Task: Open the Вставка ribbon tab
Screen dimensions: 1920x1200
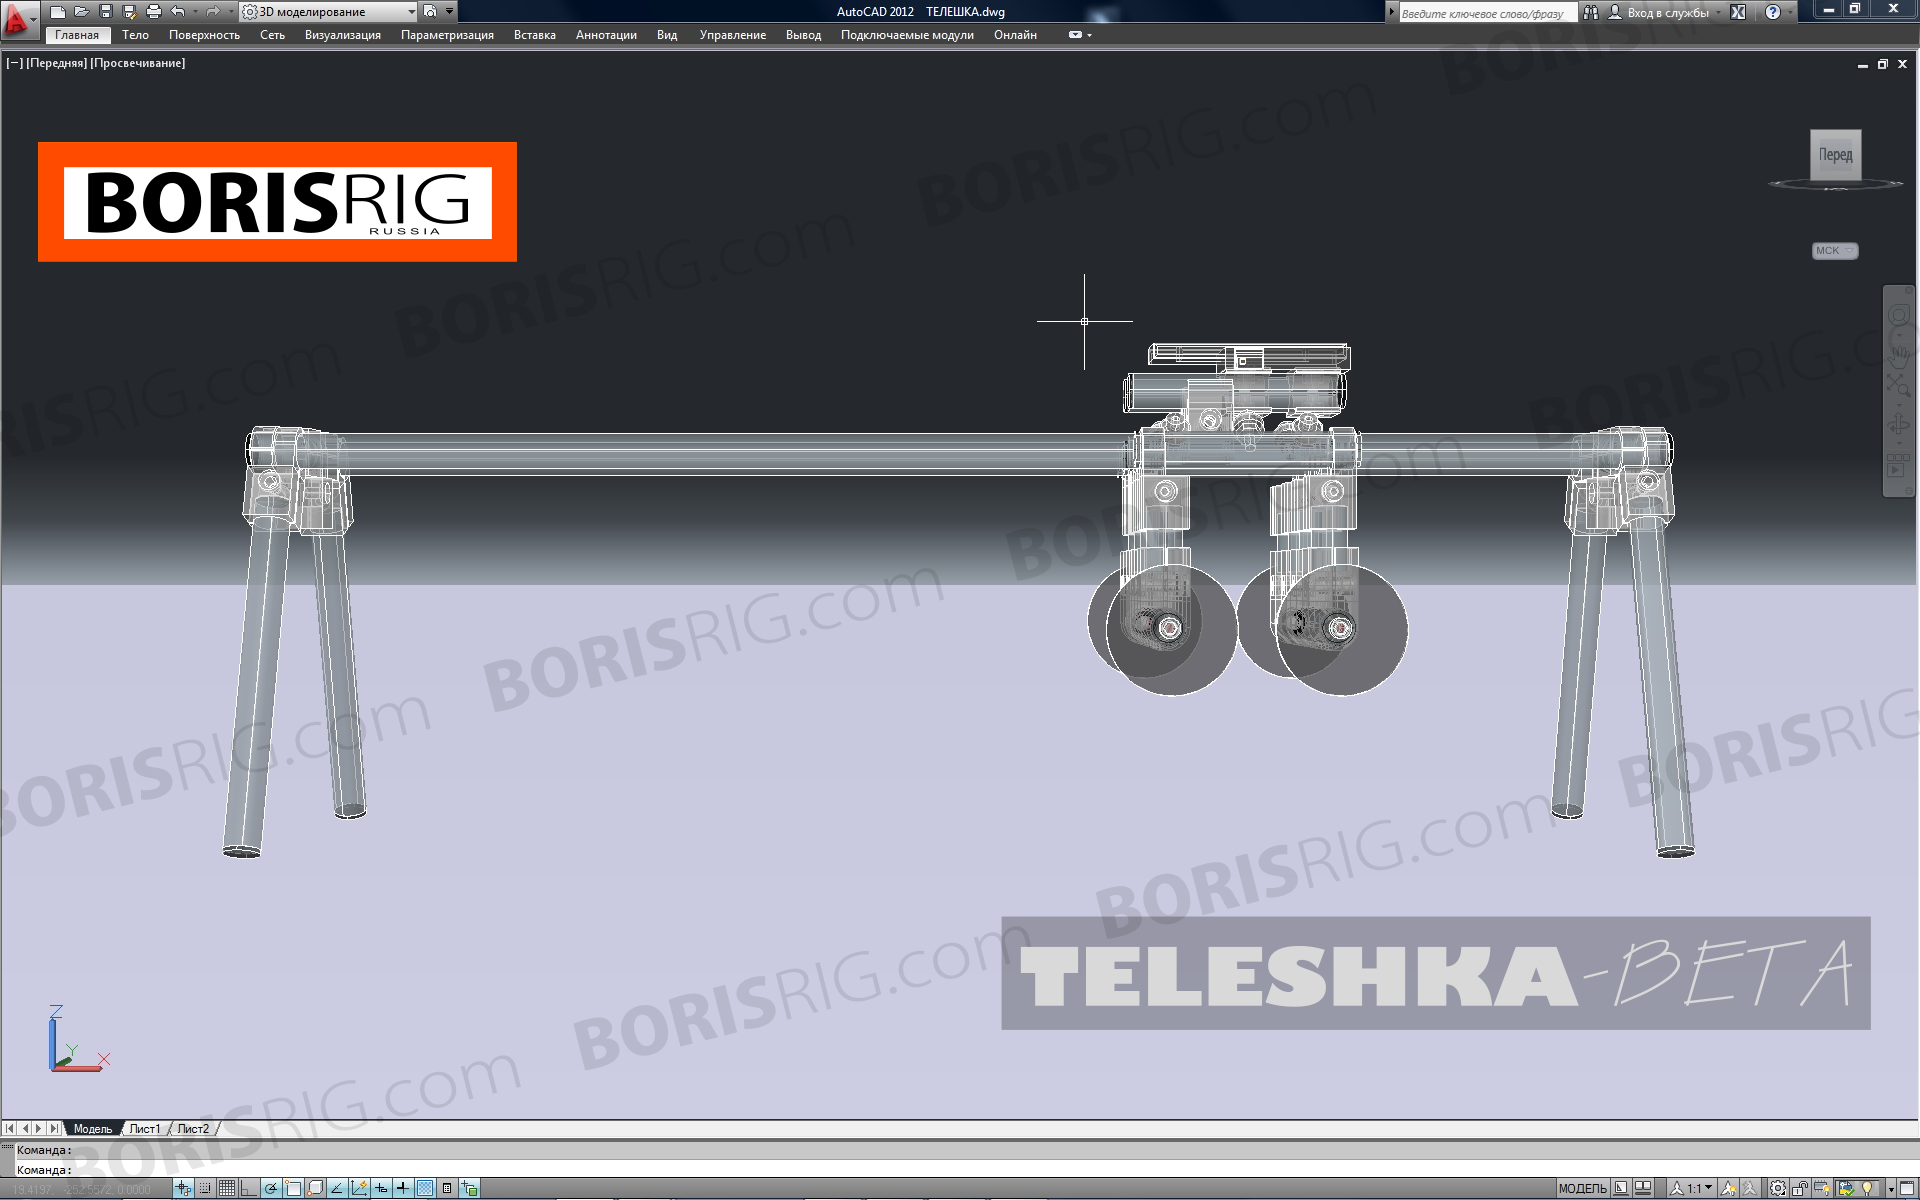Action: click(535, 35)
